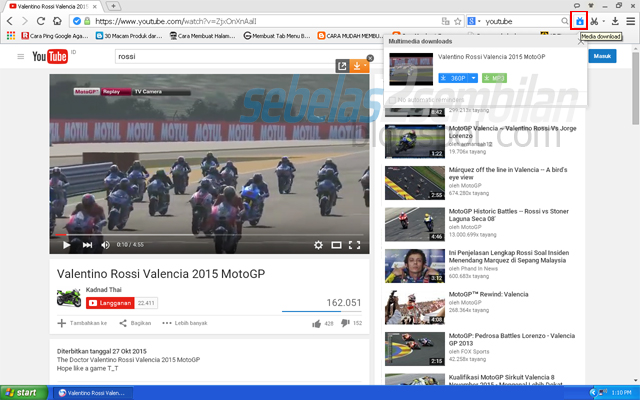Go back to the previous page
640x400 pixels.
pyautogui.click(x=10, y=21)
